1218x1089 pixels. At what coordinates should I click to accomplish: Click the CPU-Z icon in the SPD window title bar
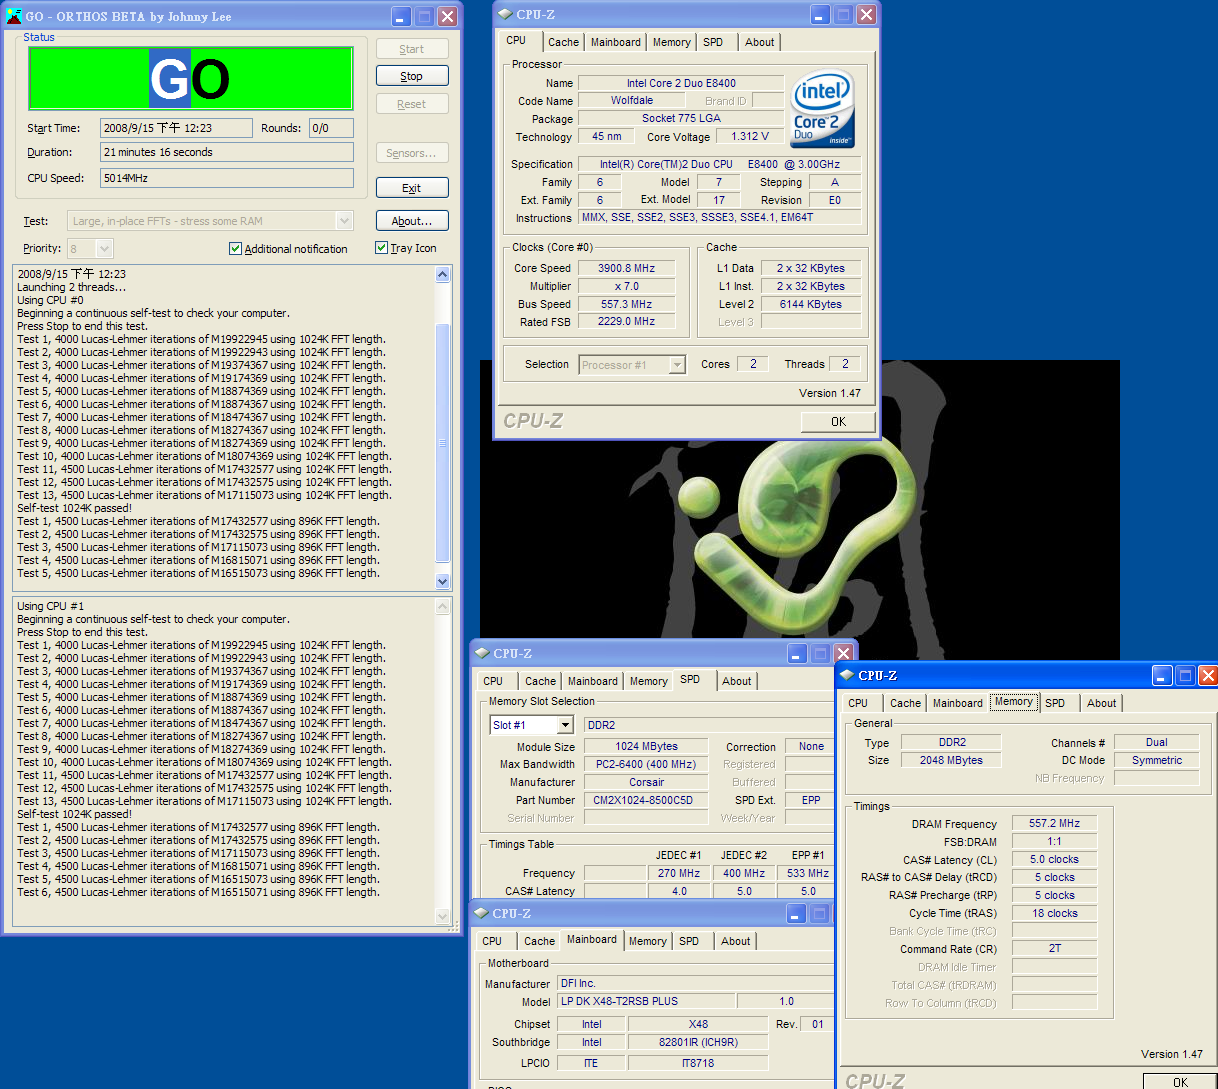tap(481, 653)
